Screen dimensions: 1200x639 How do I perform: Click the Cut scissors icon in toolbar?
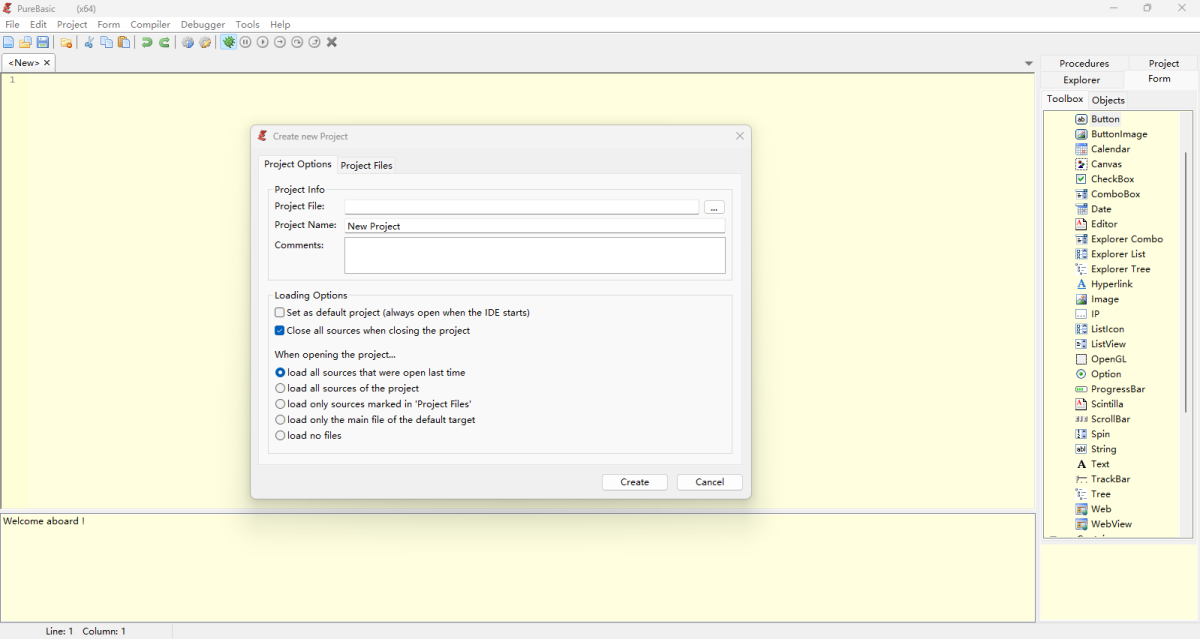click(x=89, y=42)
